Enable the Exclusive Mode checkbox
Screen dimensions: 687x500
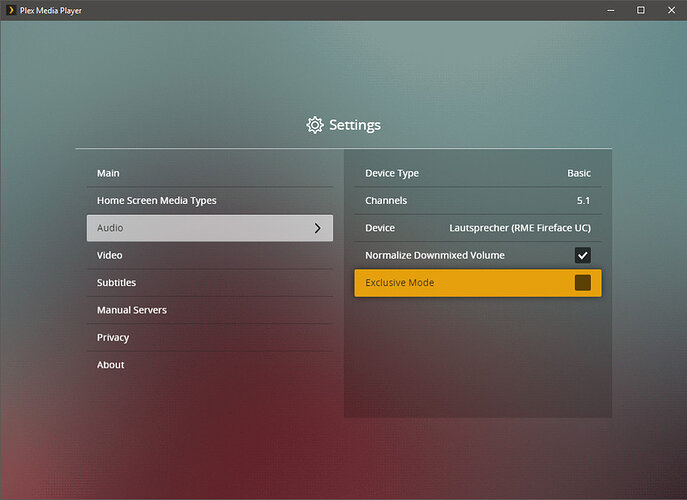(583, 283)
